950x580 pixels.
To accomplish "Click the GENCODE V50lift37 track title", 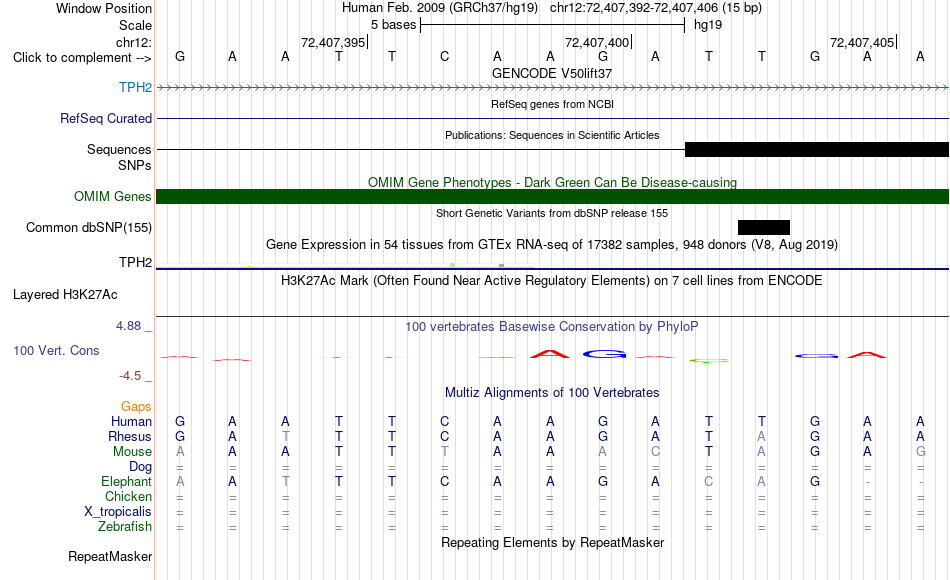I will pyautogui.click(x=552, y=73).
